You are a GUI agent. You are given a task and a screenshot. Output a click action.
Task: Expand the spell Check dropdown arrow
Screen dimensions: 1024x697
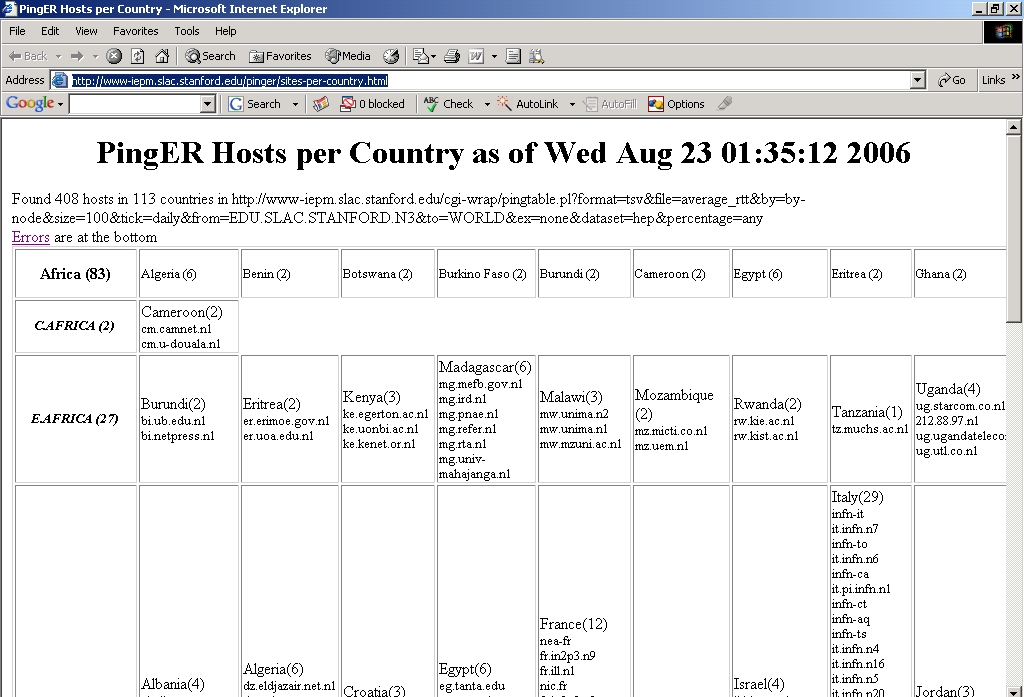coord(487,104)
